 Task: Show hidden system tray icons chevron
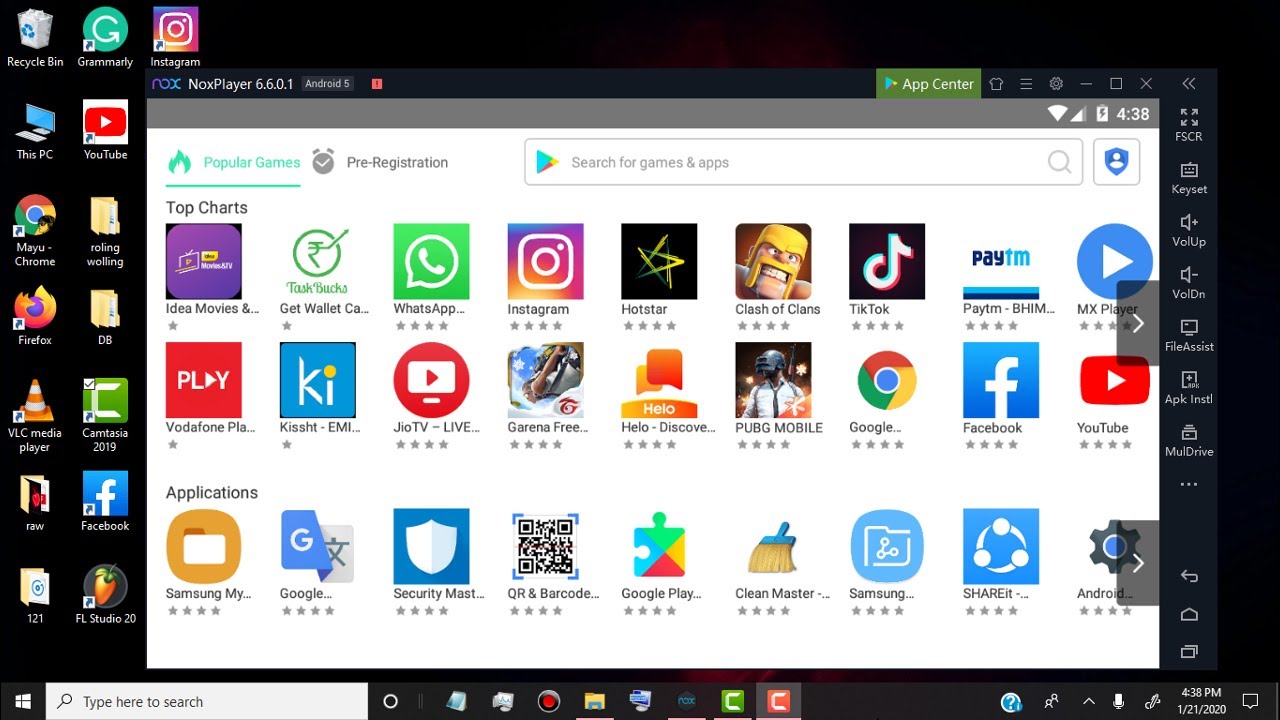pos(1089,701)
